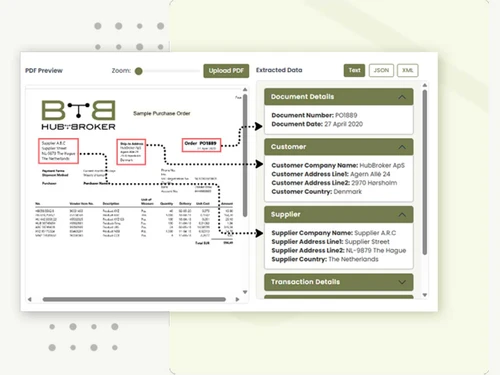Click 'Customer Company Name: HubBroker ApS'
500x375 pixels.
[338, 165]
